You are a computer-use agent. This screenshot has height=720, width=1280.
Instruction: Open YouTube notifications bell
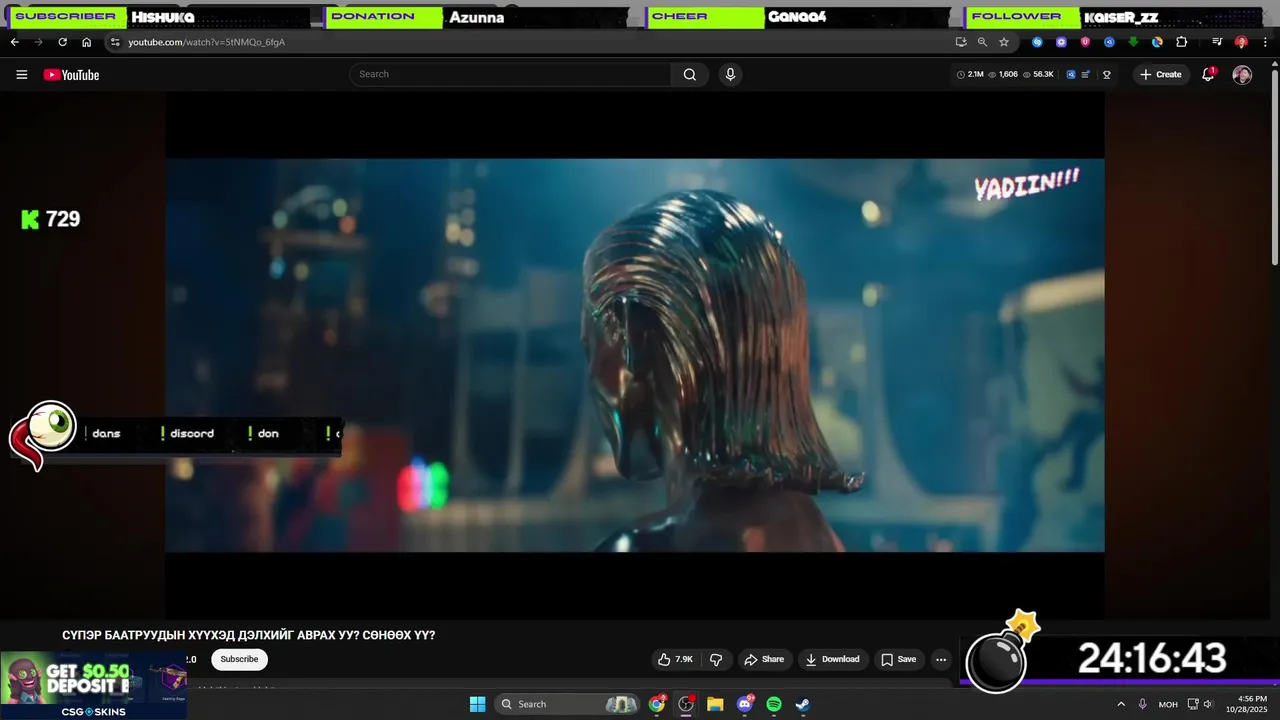tap(1208, 74)
